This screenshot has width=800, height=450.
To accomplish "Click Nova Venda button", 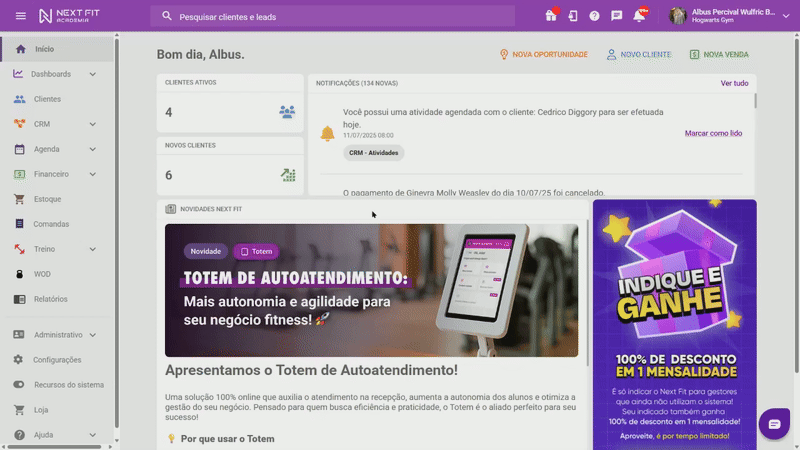I will point(719,54).
